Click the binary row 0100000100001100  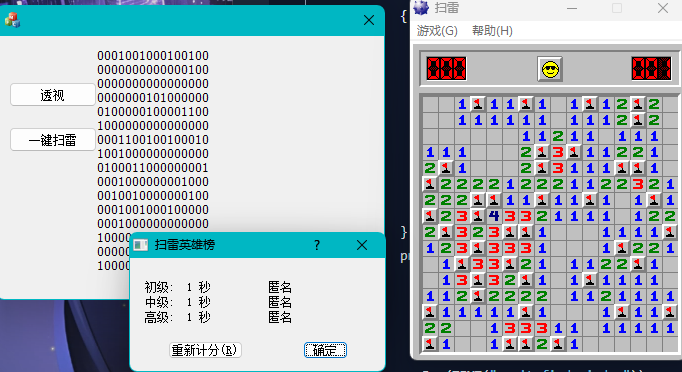click(x=153, y=112)
